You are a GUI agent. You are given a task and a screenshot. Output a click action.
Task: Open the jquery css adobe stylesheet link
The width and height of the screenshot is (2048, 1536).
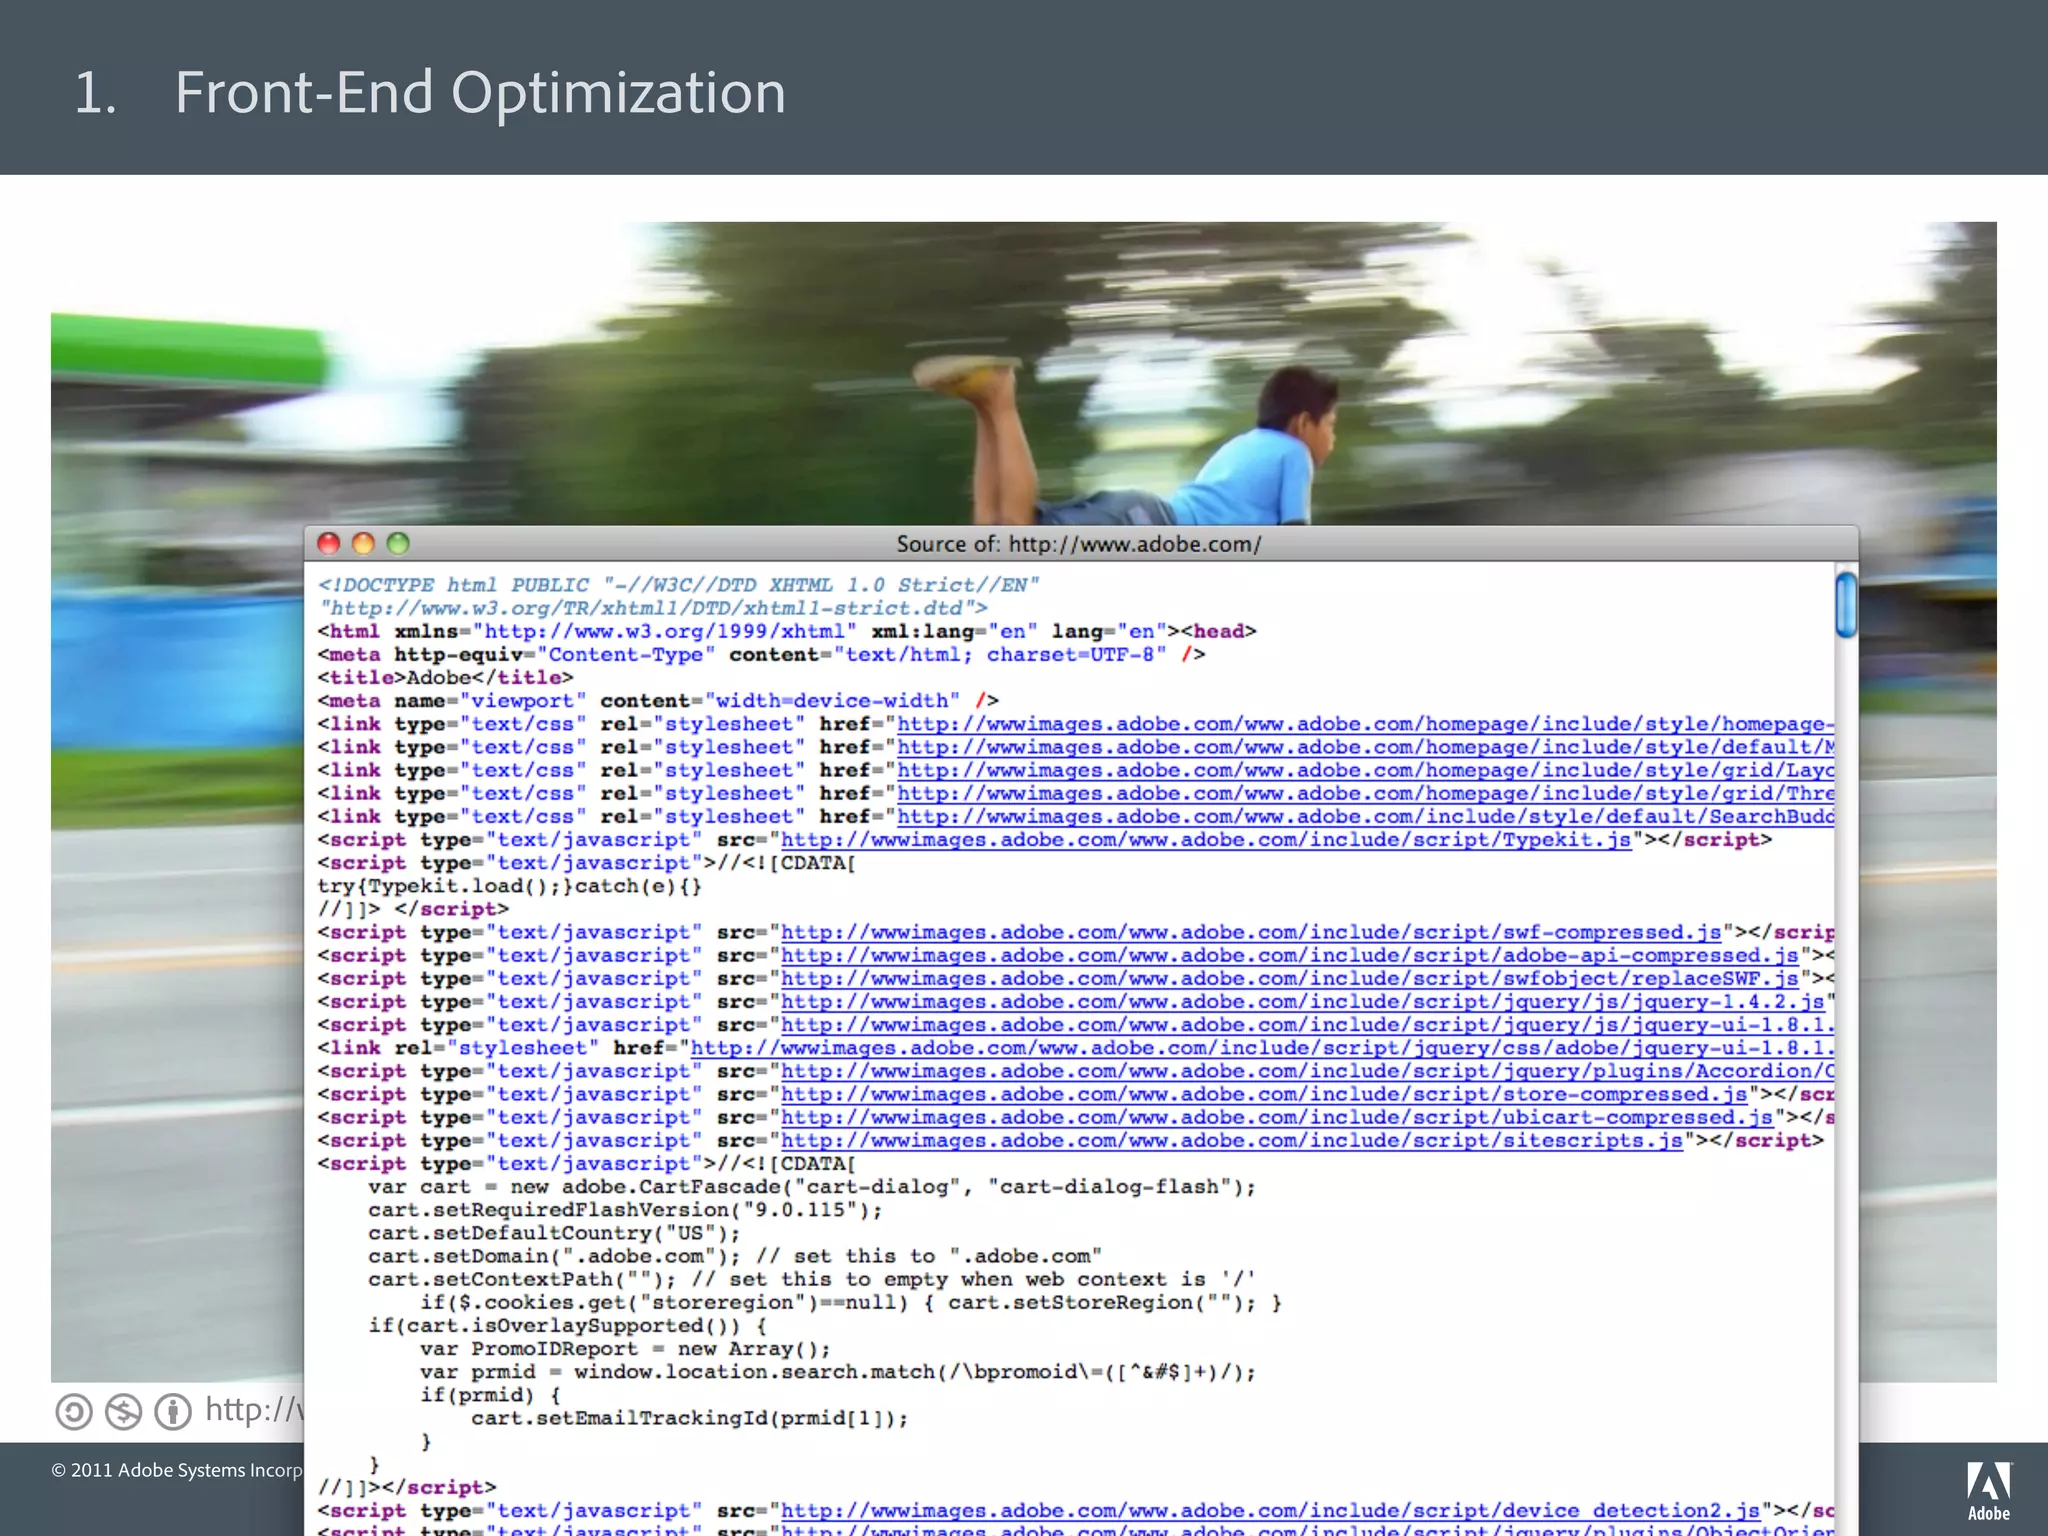point(1262,1048)
